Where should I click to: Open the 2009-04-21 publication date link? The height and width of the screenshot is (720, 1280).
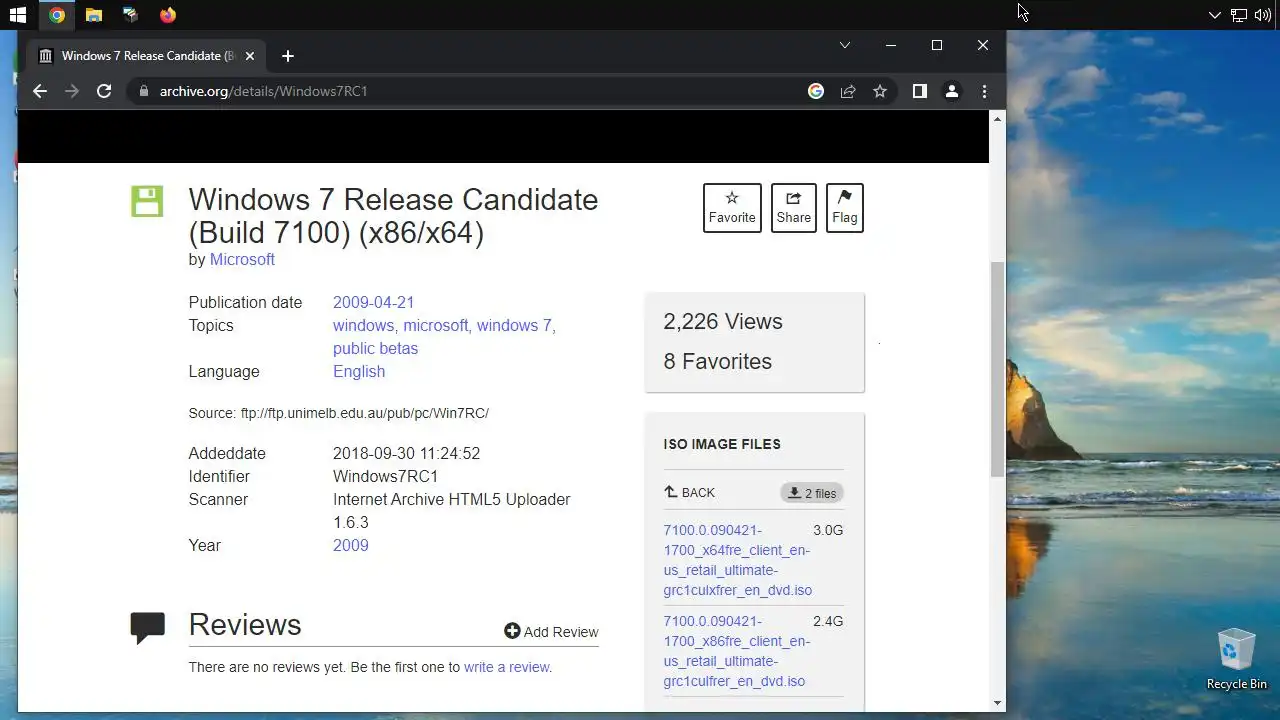coord(373,302)
